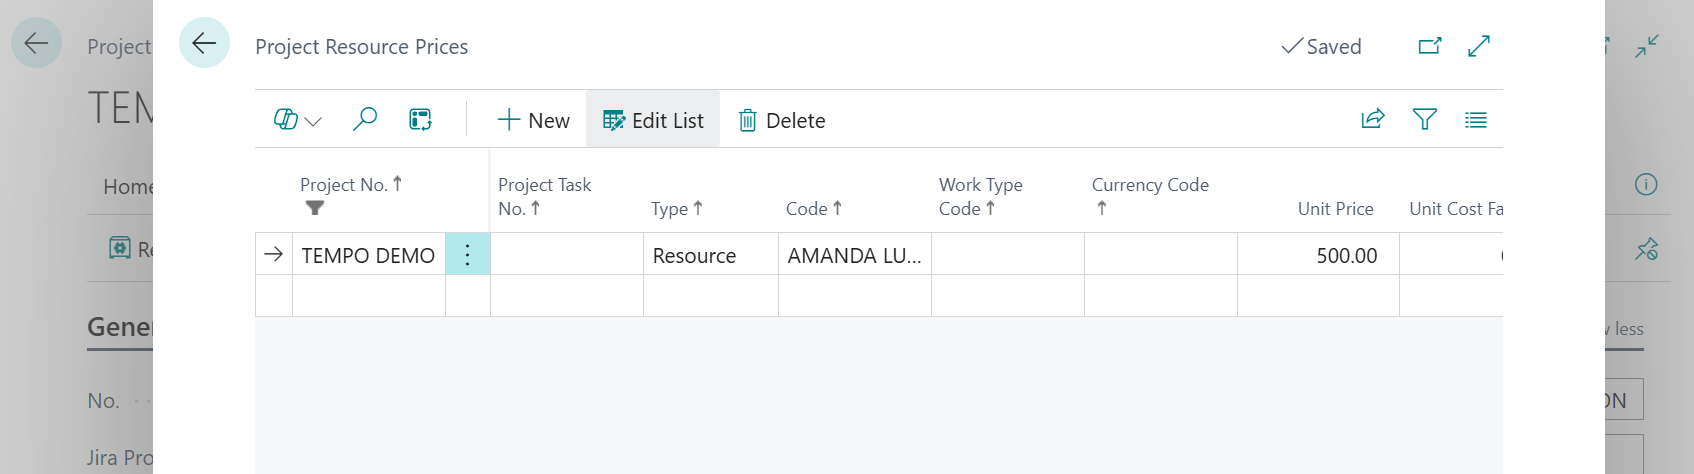Click the back arrow beside Project Resource Prices
Image resolution: width=1694 pixels, height=474 pixels.
tap(204, 43)
